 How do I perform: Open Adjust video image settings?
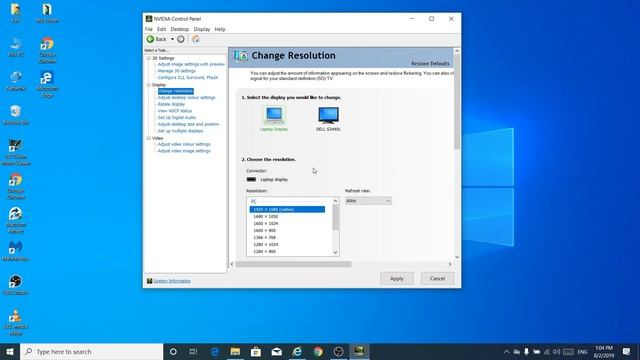[x=184, y=151]
